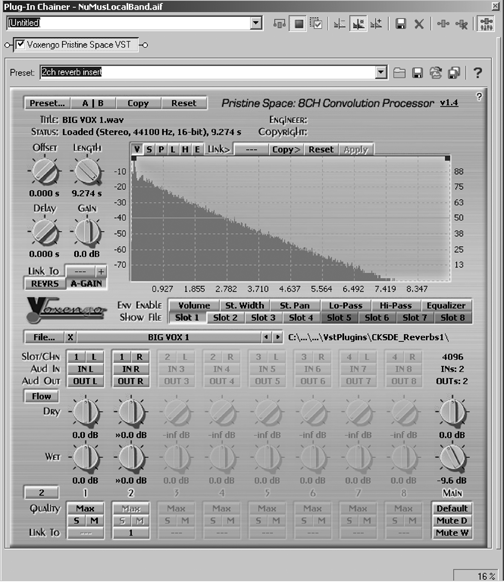Viewport: 504px width, 582px height.
Task: Click the A | B compare button
Action: [x=93, y=103]
